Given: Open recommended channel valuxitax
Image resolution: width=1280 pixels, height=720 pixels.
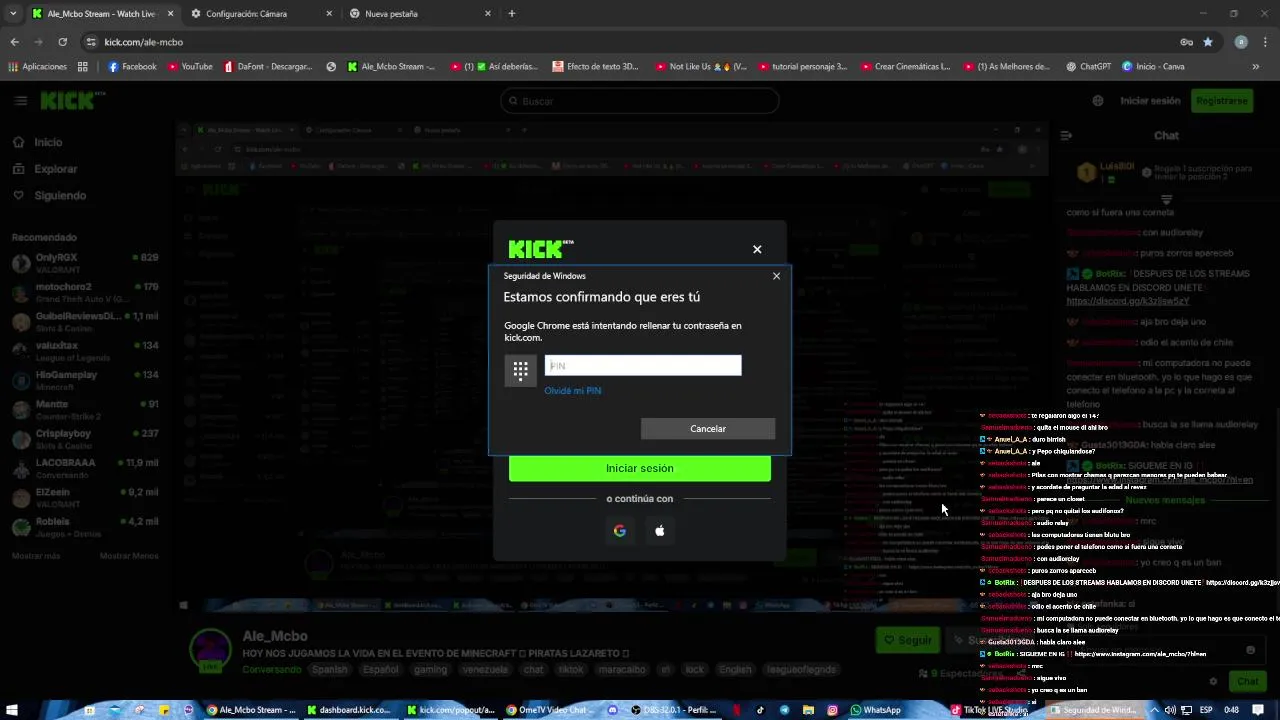Looking at the screenshot, I should (x=85, y=351).
